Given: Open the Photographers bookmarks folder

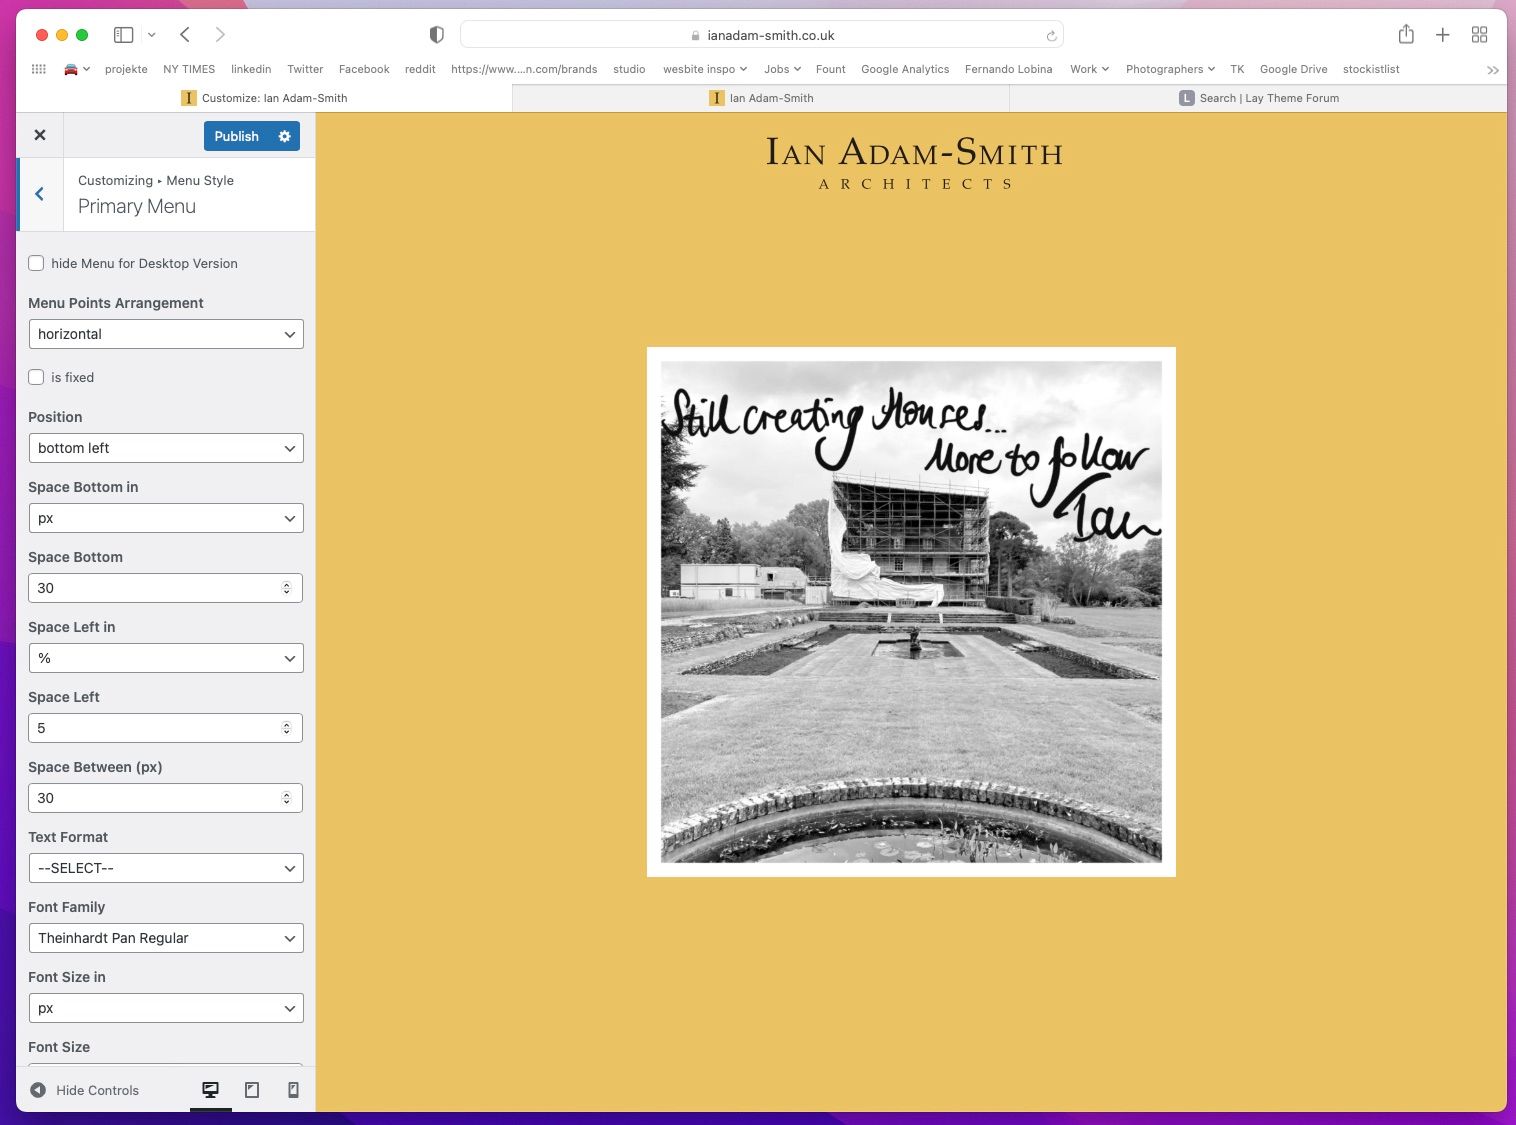Looking at the screenshot, I should click(1169, 69).
